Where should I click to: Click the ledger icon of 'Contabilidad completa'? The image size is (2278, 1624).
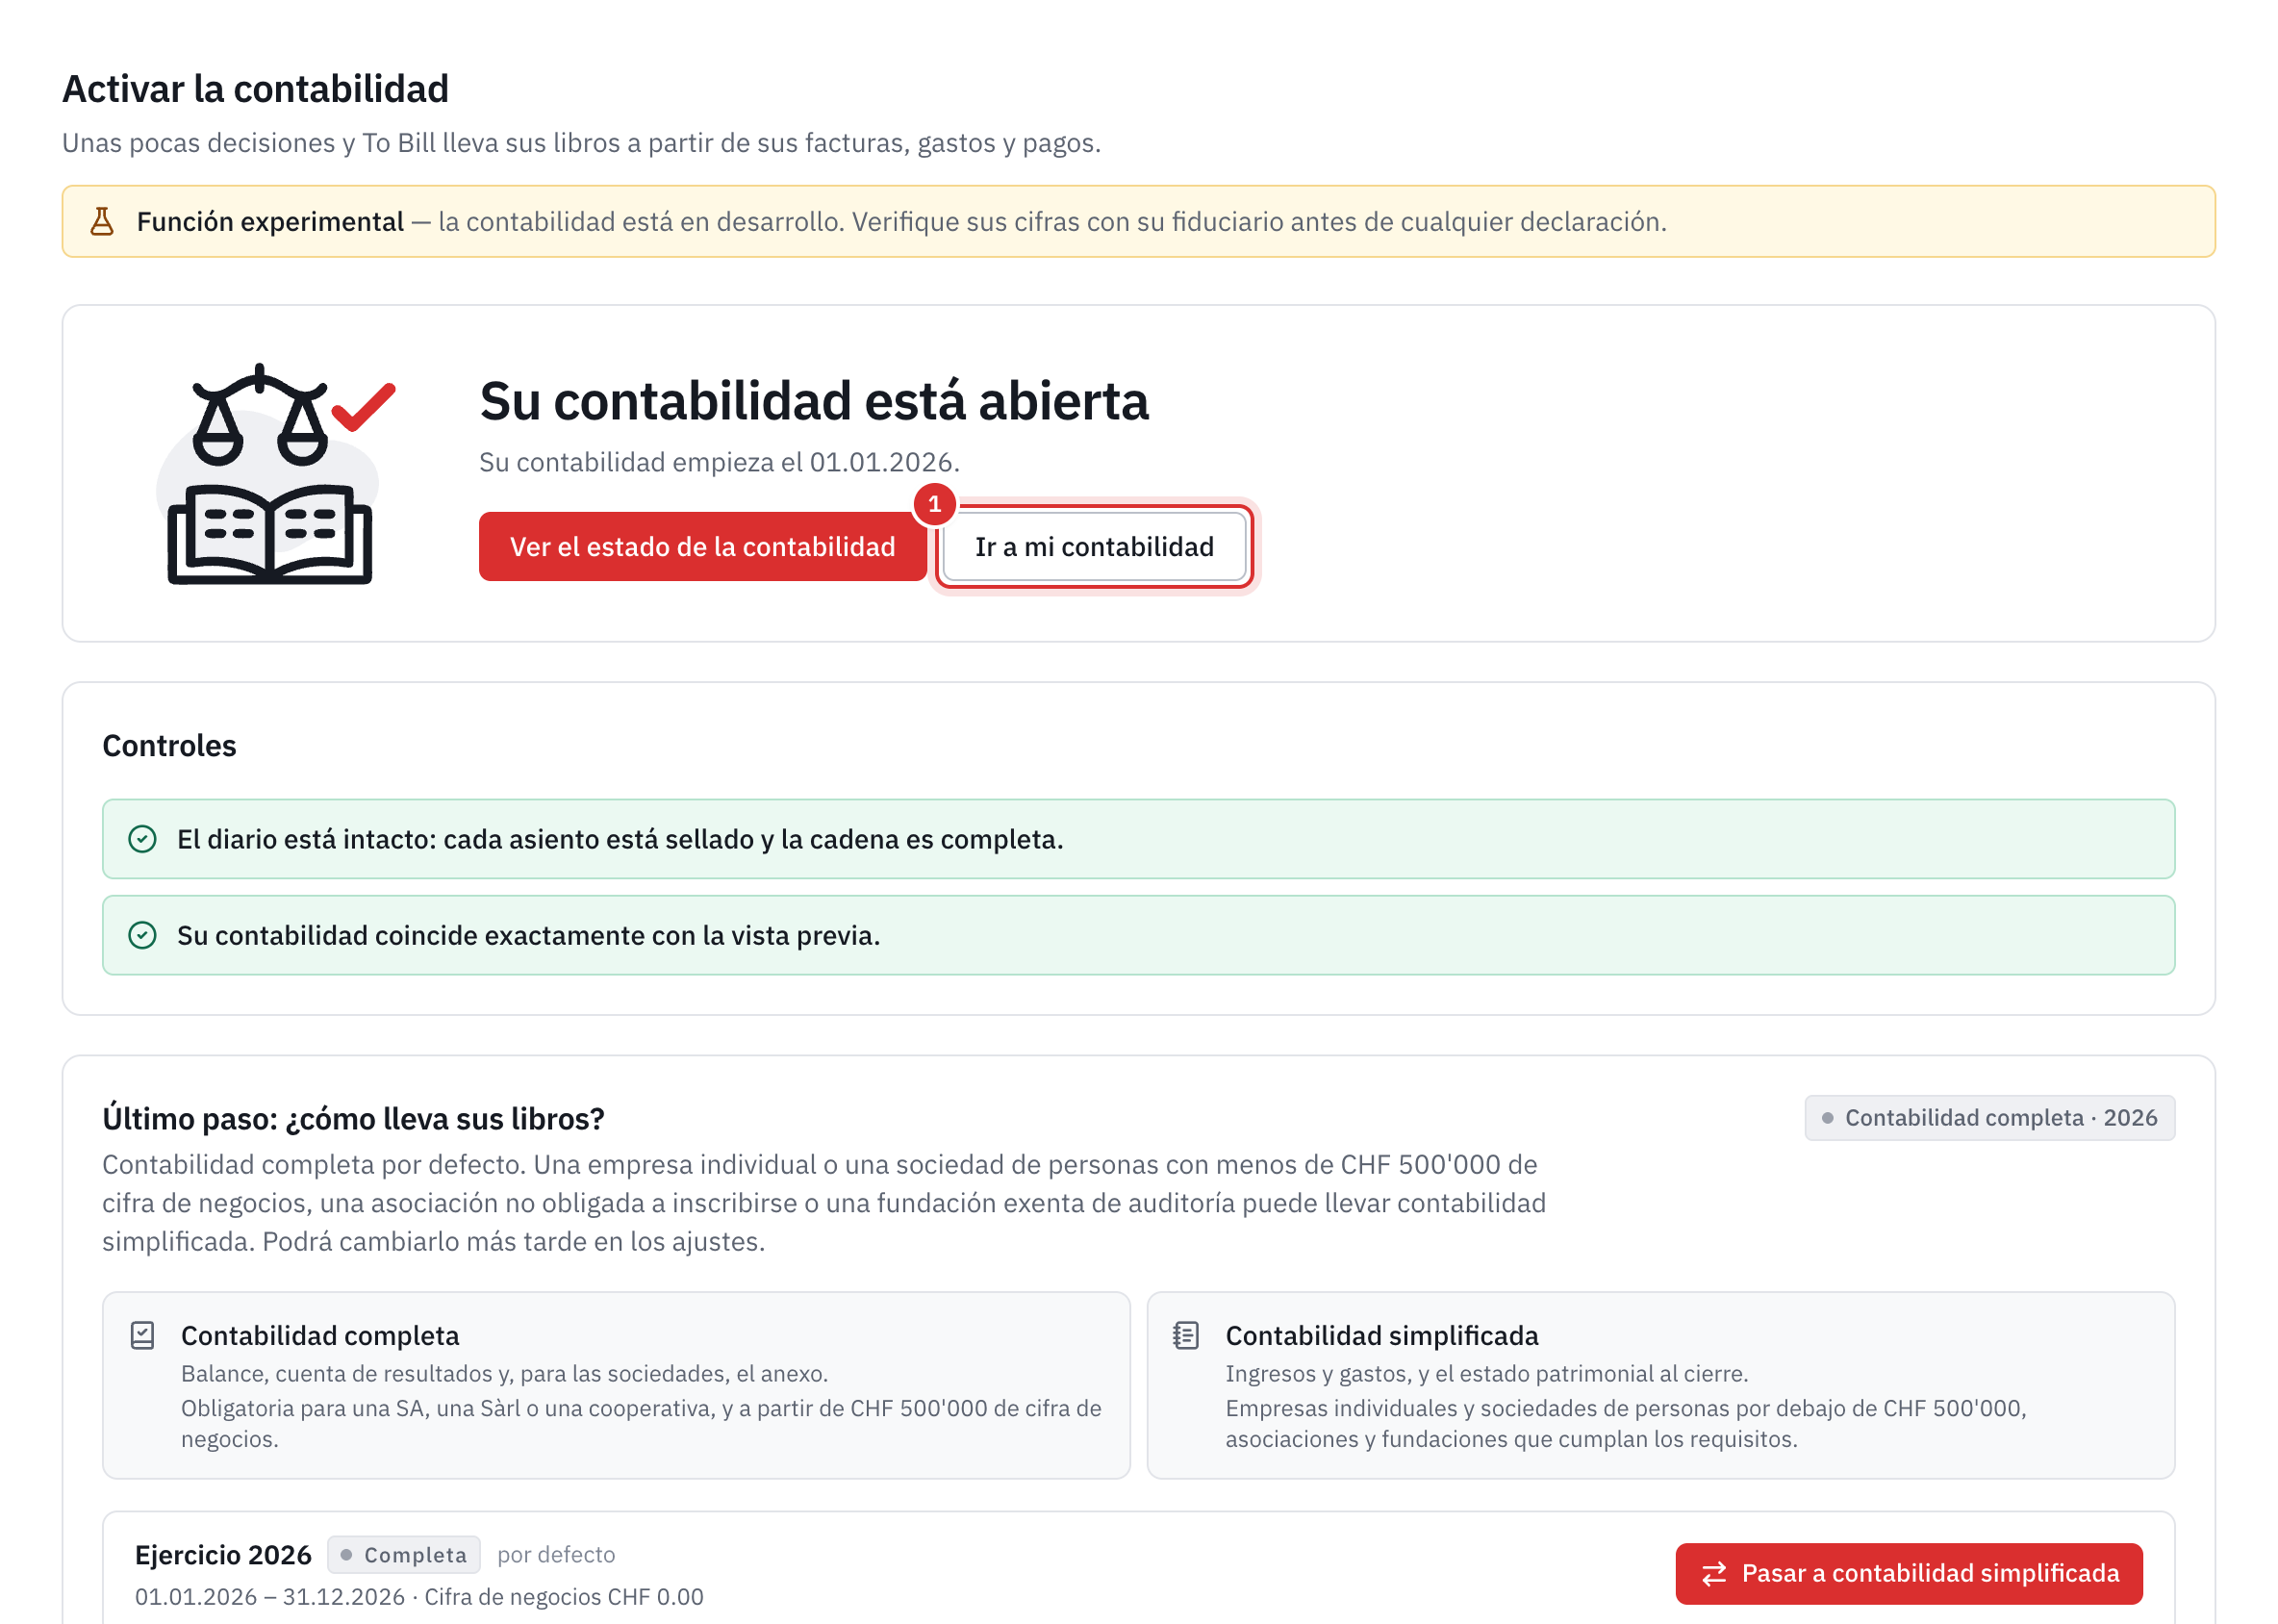click(143, 1336)
